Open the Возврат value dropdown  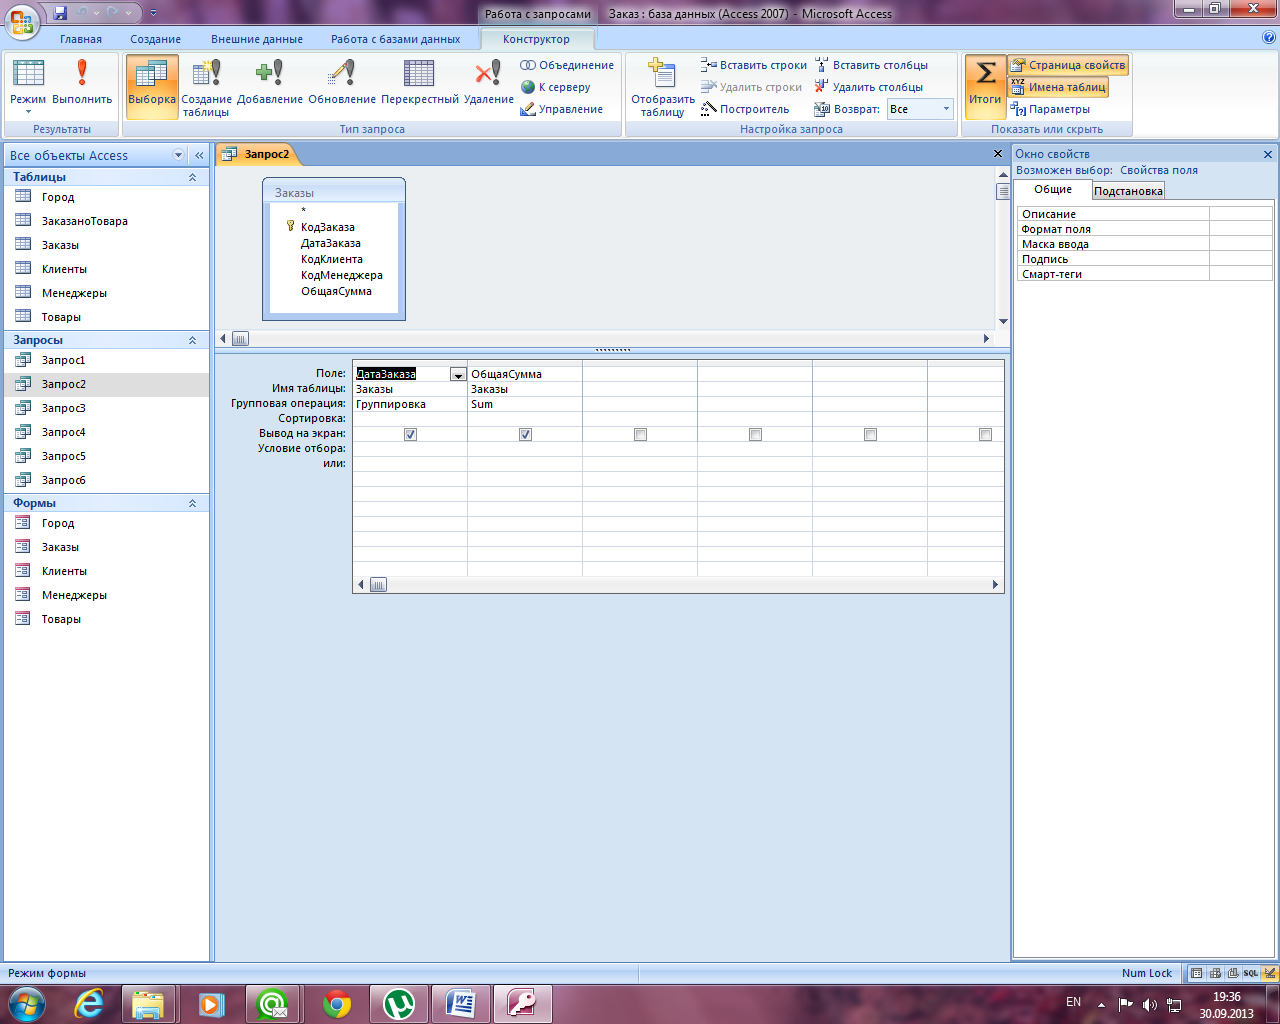[x=946, y=109]
